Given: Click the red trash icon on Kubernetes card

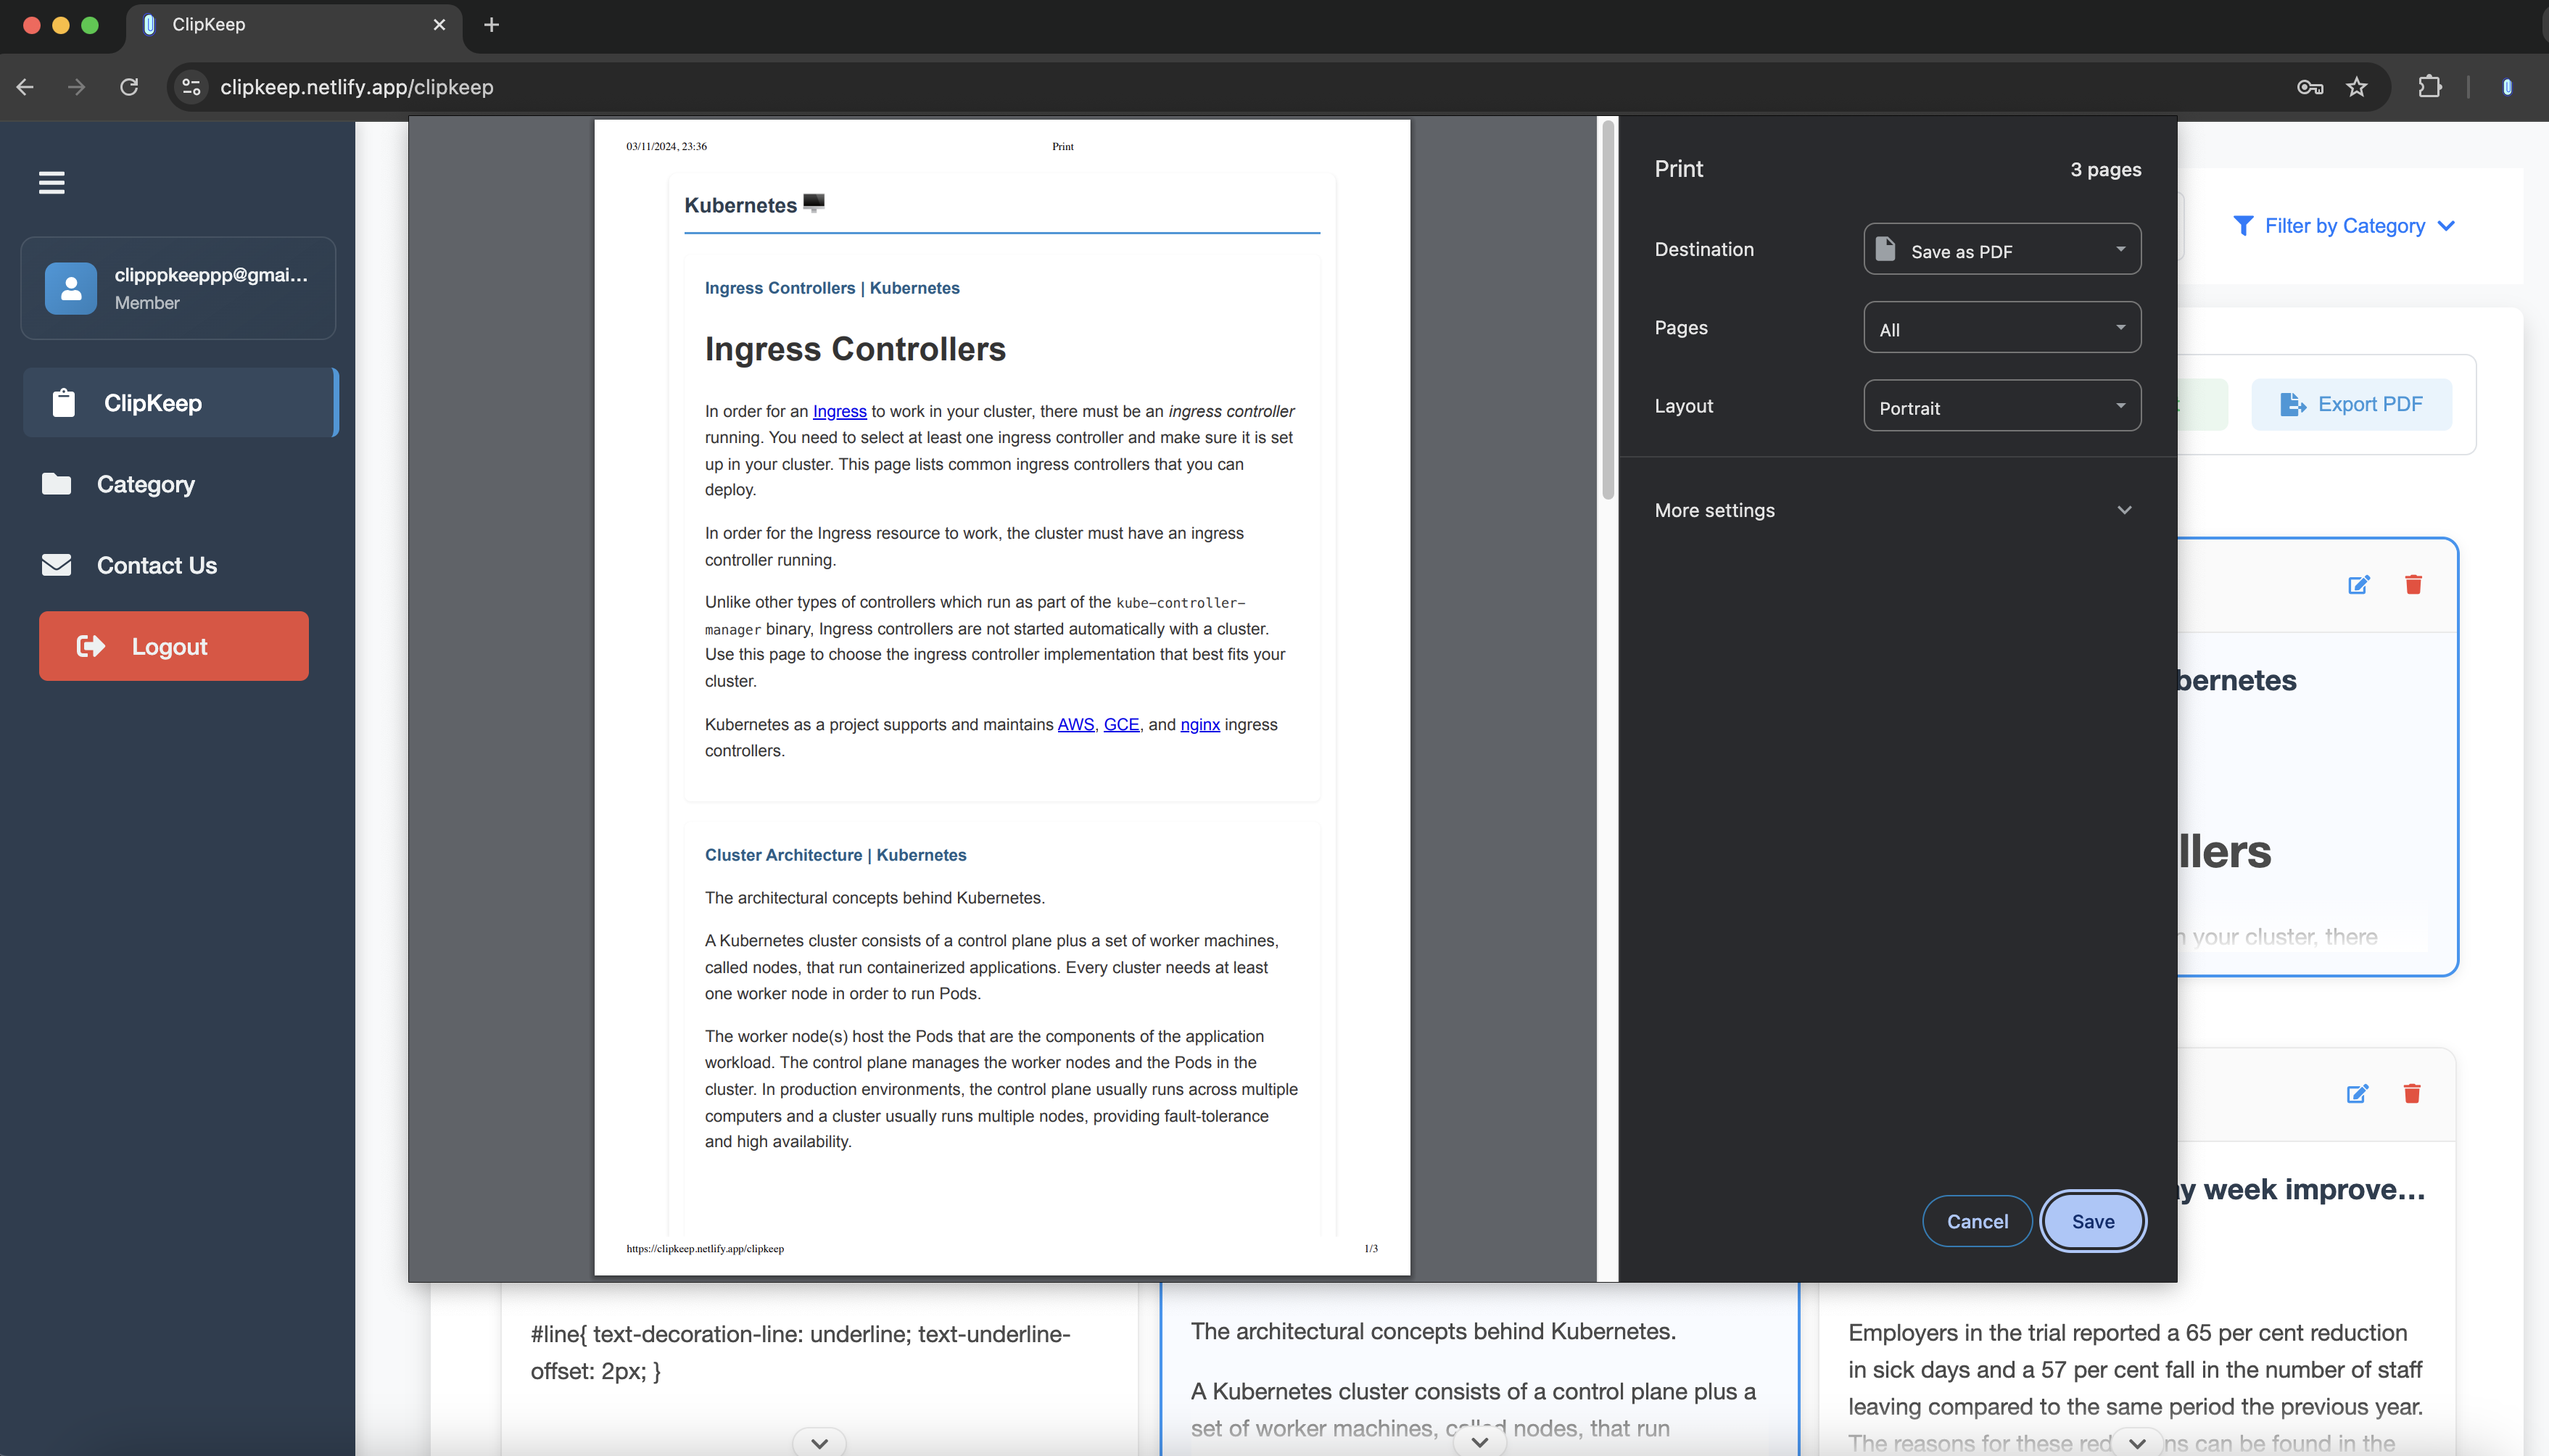Looking at the screenshot, I should [2413, 585].
